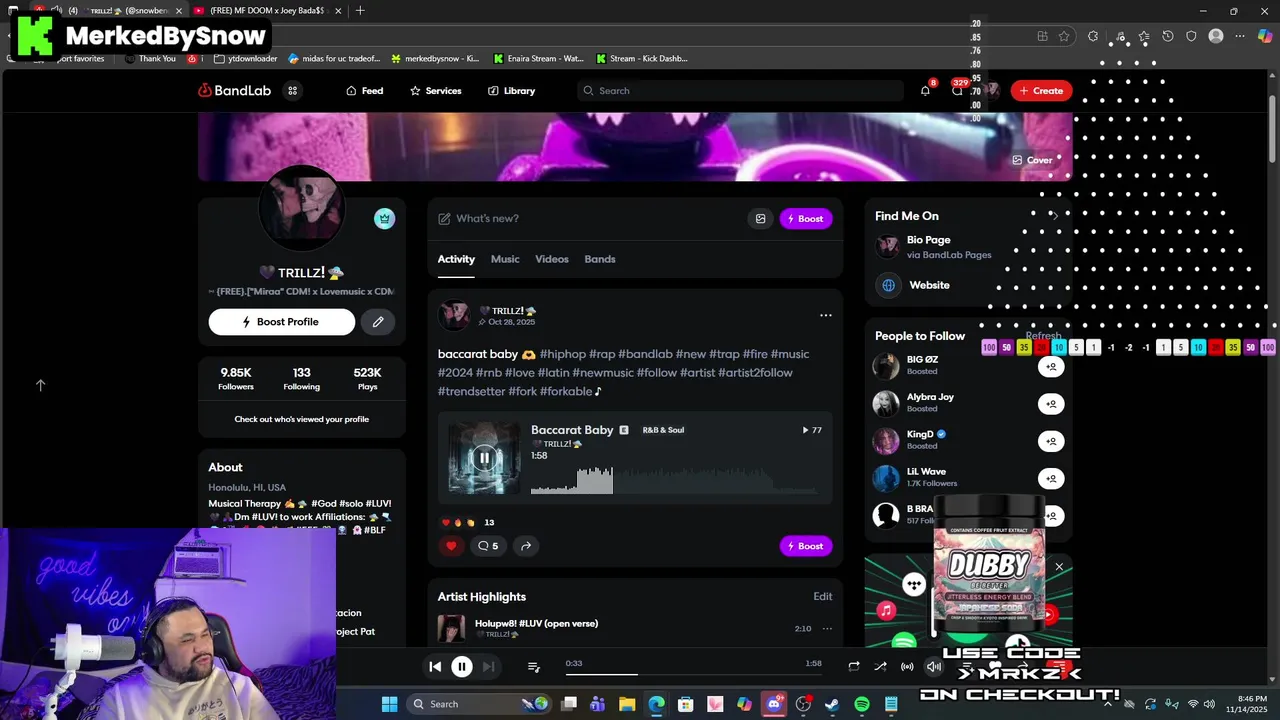Image resolution: width=1280 pixels, height=720 pixels.
Task: Open the profile avatar picture
Action: point(301,208)
